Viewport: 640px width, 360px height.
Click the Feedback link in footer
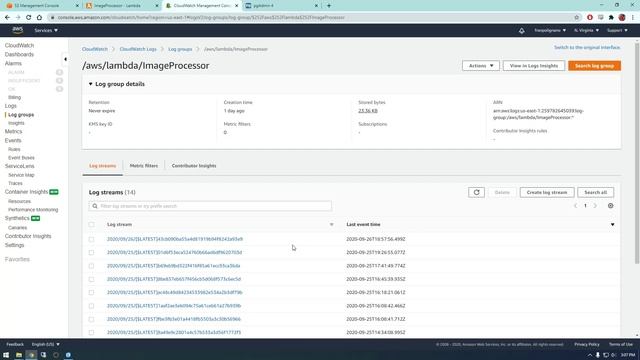[15, 344]
